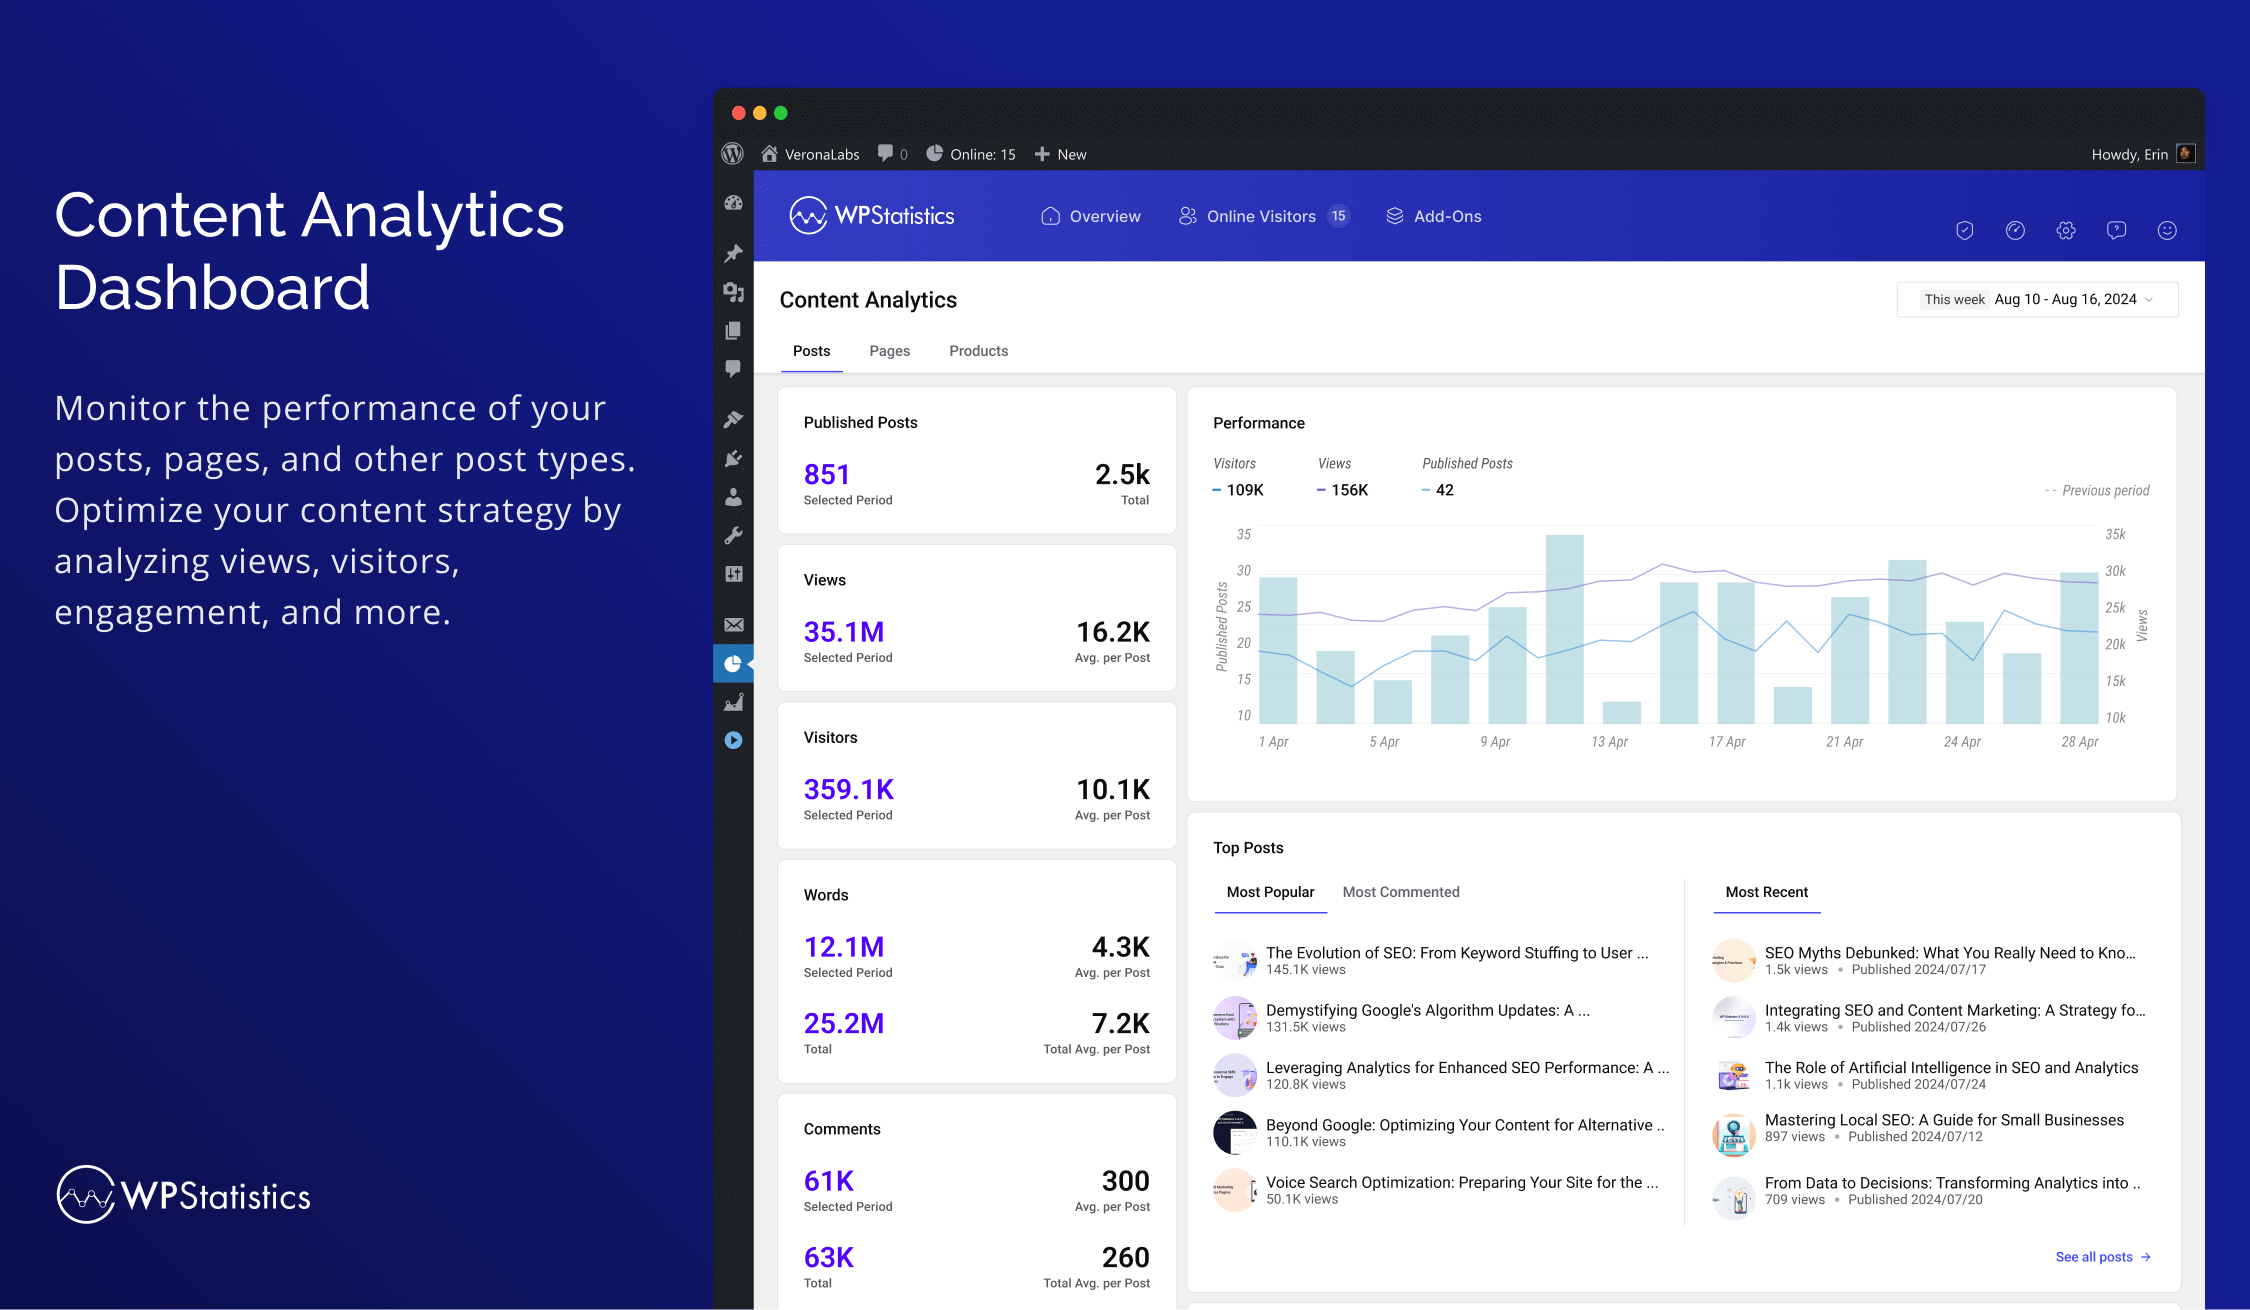Image resolution: width=2250 pixels, height=1310 pixels.
Task: Click Erin's avatar in admin bar
Action: coord(2185,153)
